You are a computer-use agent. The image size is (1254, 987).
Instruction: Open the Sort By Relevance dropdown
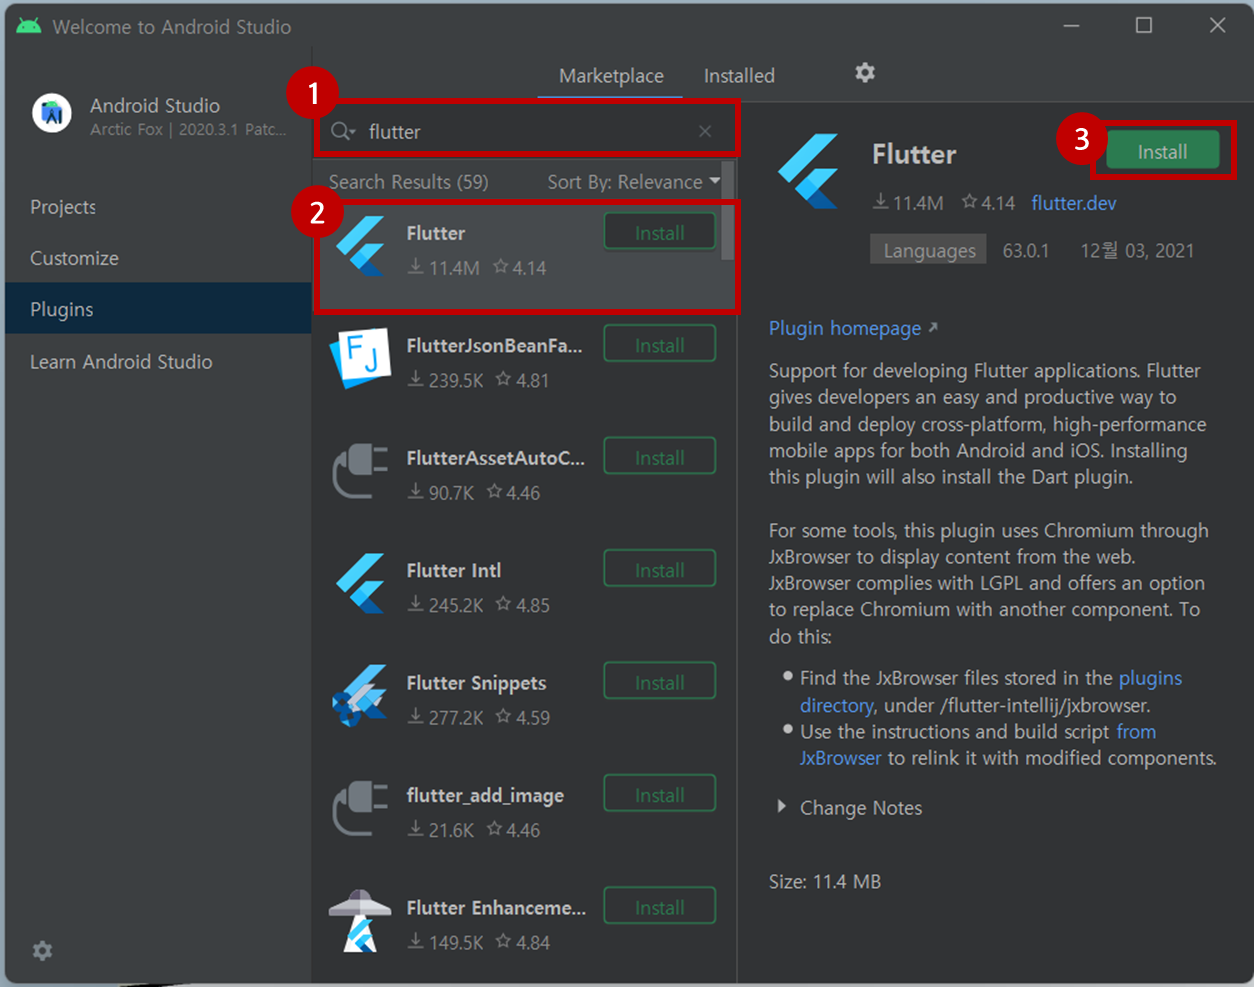point(633,182)
